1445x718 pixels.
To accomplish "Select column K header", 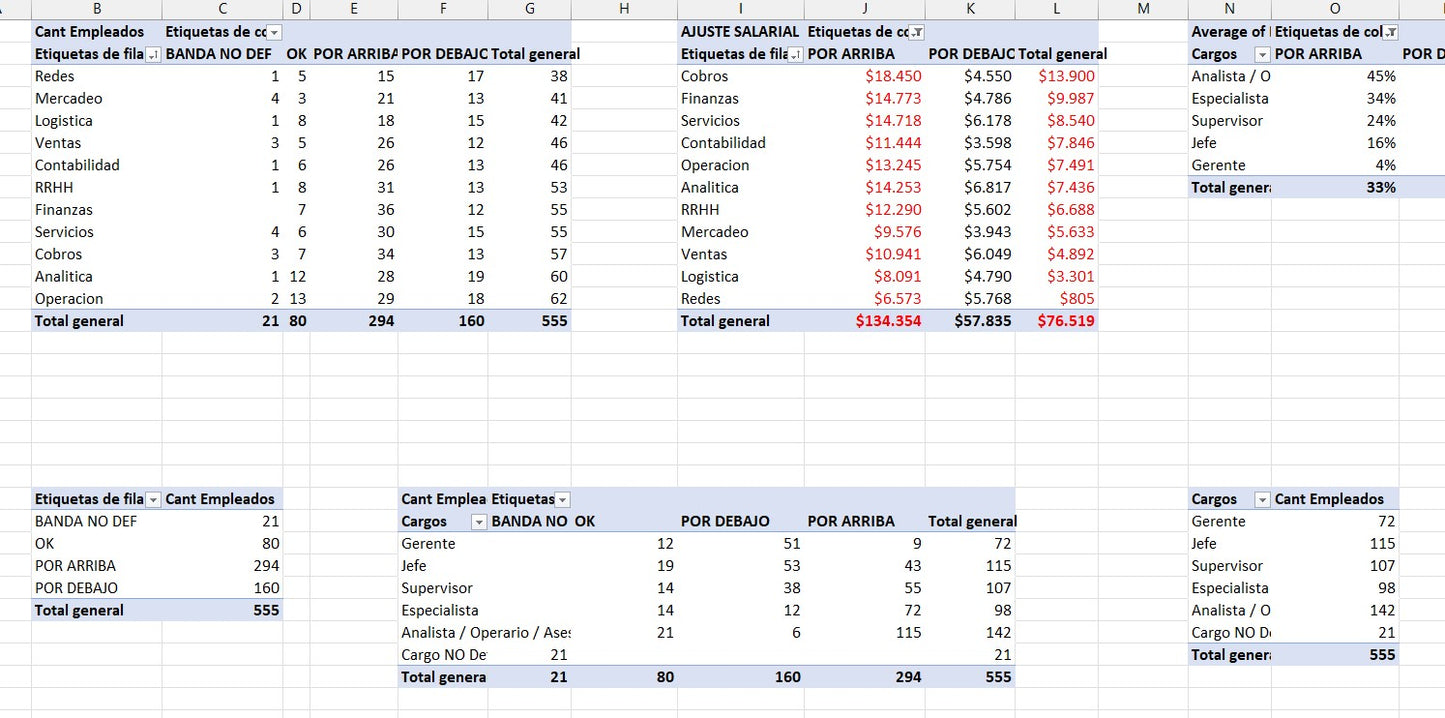I will 970,9.
